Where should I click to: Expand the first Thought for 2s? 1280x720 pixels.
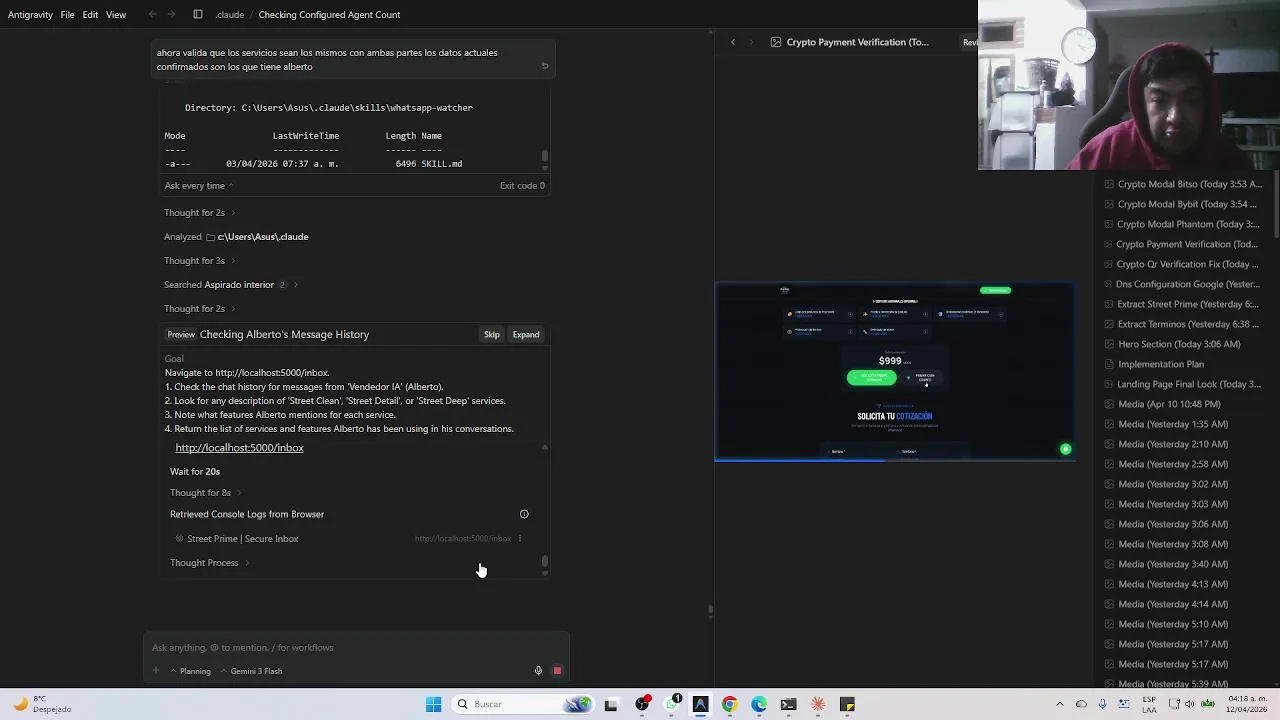tap(200, 213)
